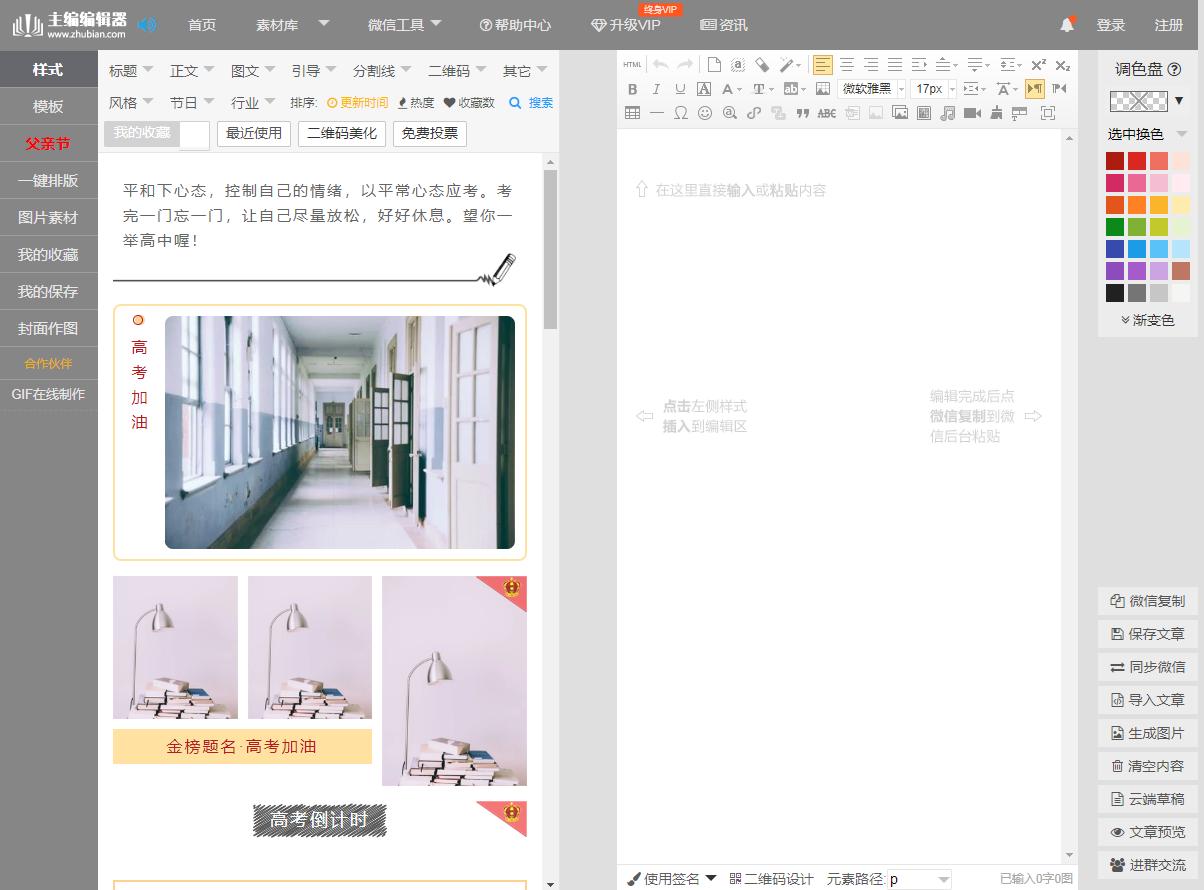Open the insert table tool
The height and width of the screenshot is (890, 1204).
click(x=631, y=113)
